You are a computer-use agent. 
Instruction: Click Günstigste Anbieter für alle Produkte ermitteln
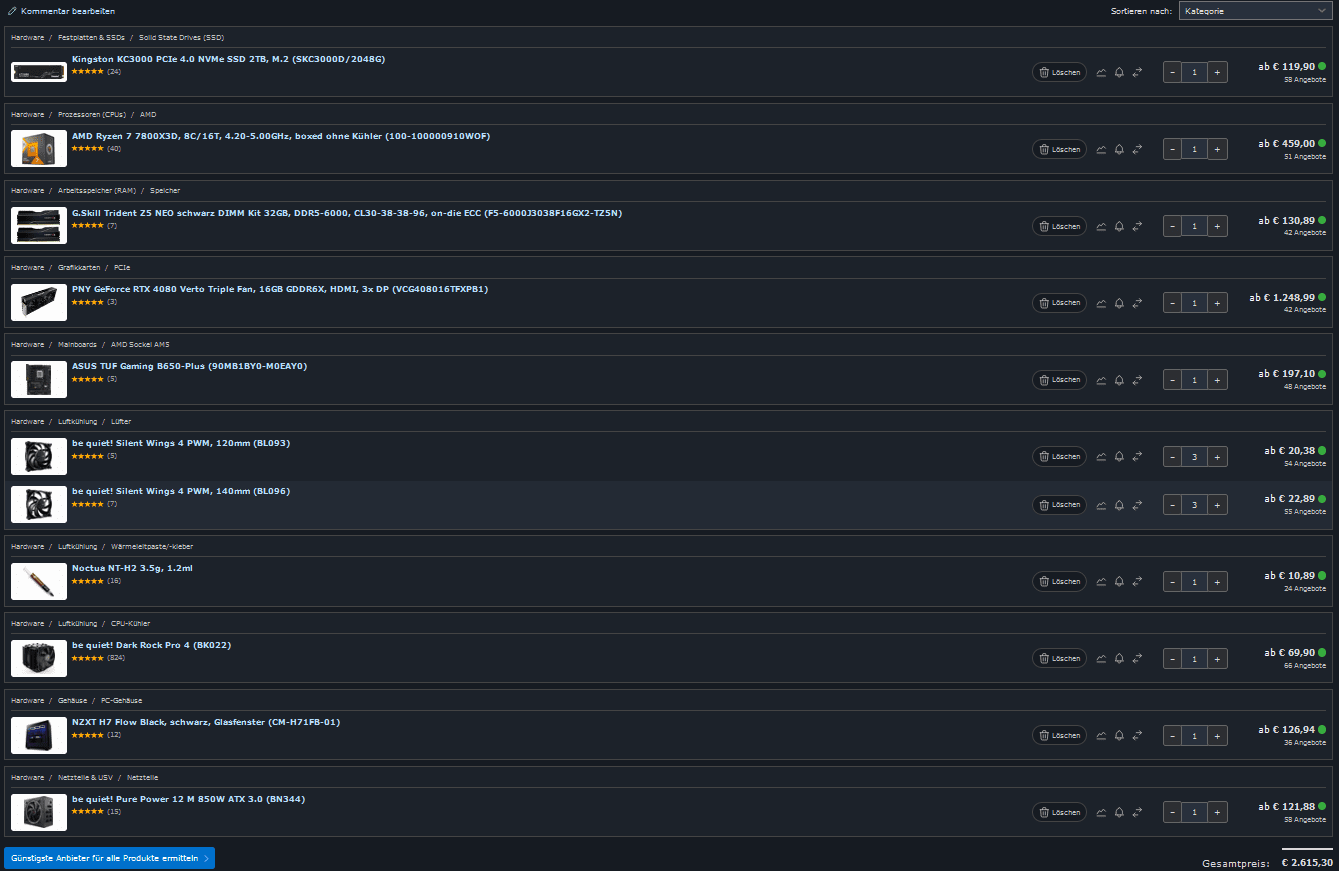tap(109, 858)
